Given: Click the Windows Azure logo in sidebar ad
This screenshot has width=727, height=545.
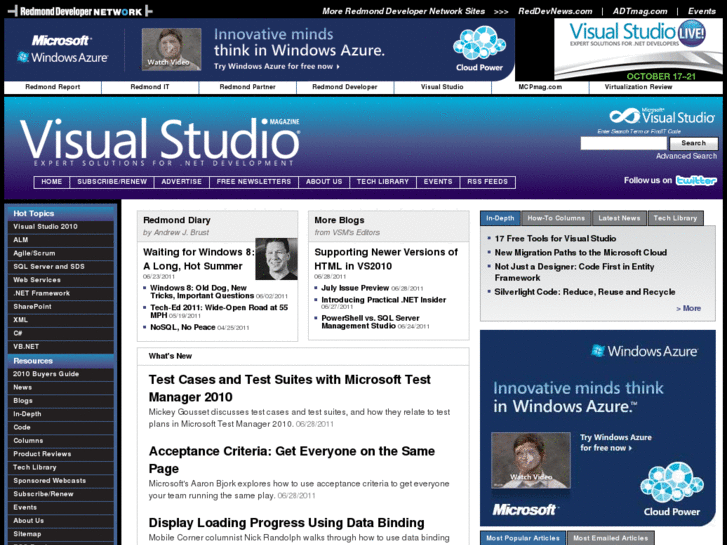Looking at the screenshot, I should coord(644,351).
